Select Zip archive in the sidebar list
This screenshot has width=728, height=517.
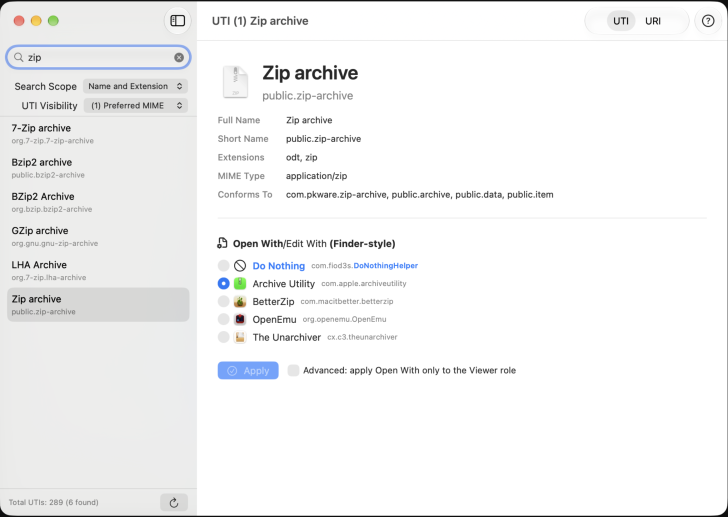click(98, 305)
